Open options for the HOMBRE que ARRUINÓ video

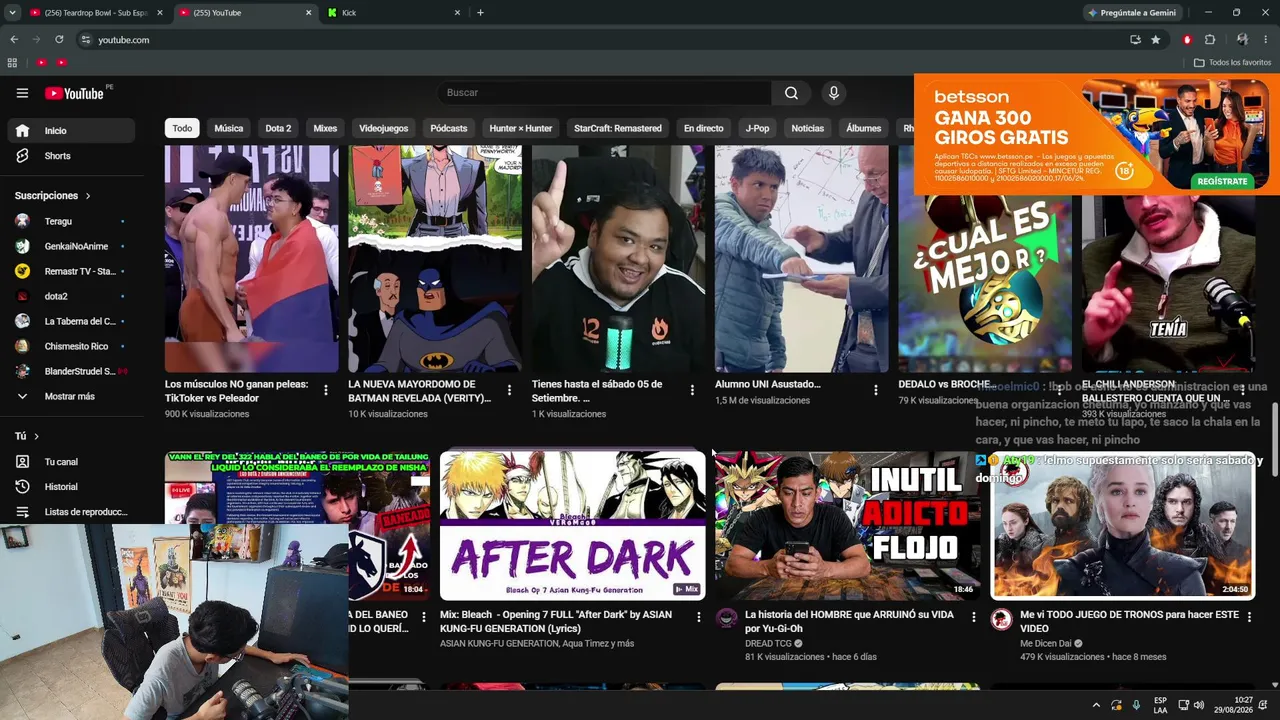[973, 617]
